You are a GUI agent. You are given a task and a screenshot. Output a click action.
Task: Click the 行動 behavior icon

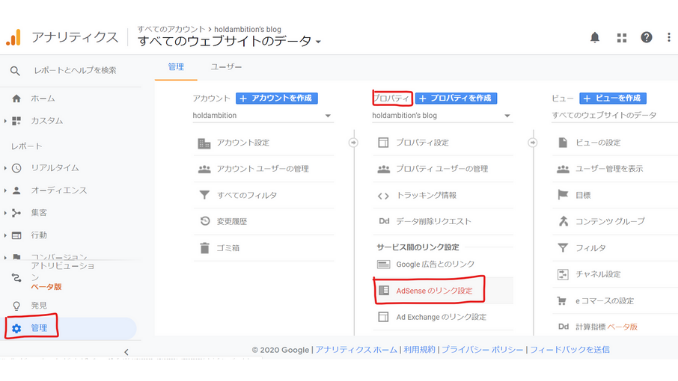pos(16,235)
